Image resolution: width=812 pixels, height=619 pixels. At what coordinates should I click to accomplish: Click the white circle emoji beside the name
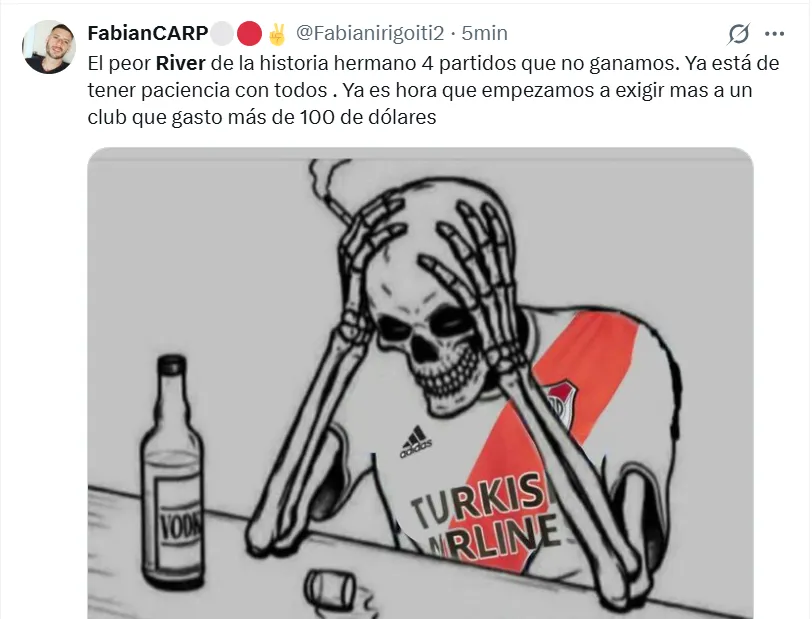222,34
